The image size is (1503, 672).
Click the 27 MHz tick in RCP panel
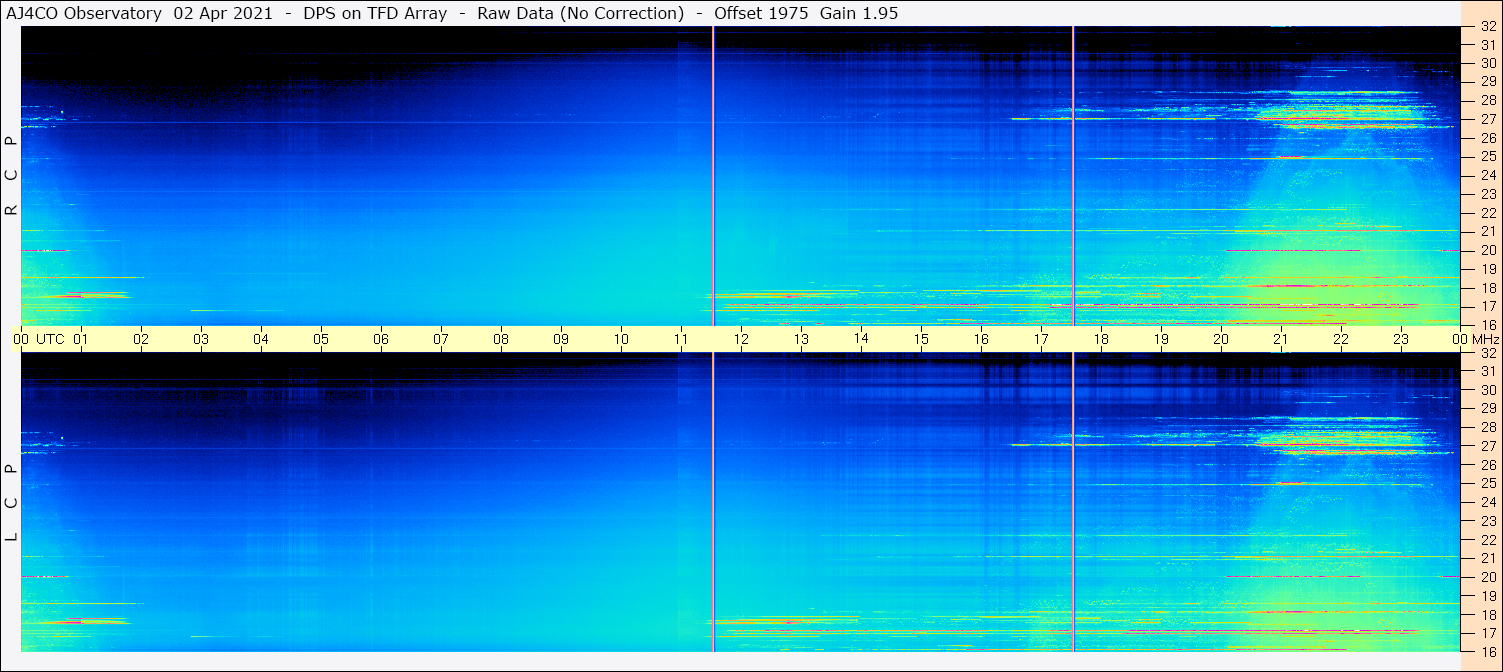click(x=1487, y=119)
